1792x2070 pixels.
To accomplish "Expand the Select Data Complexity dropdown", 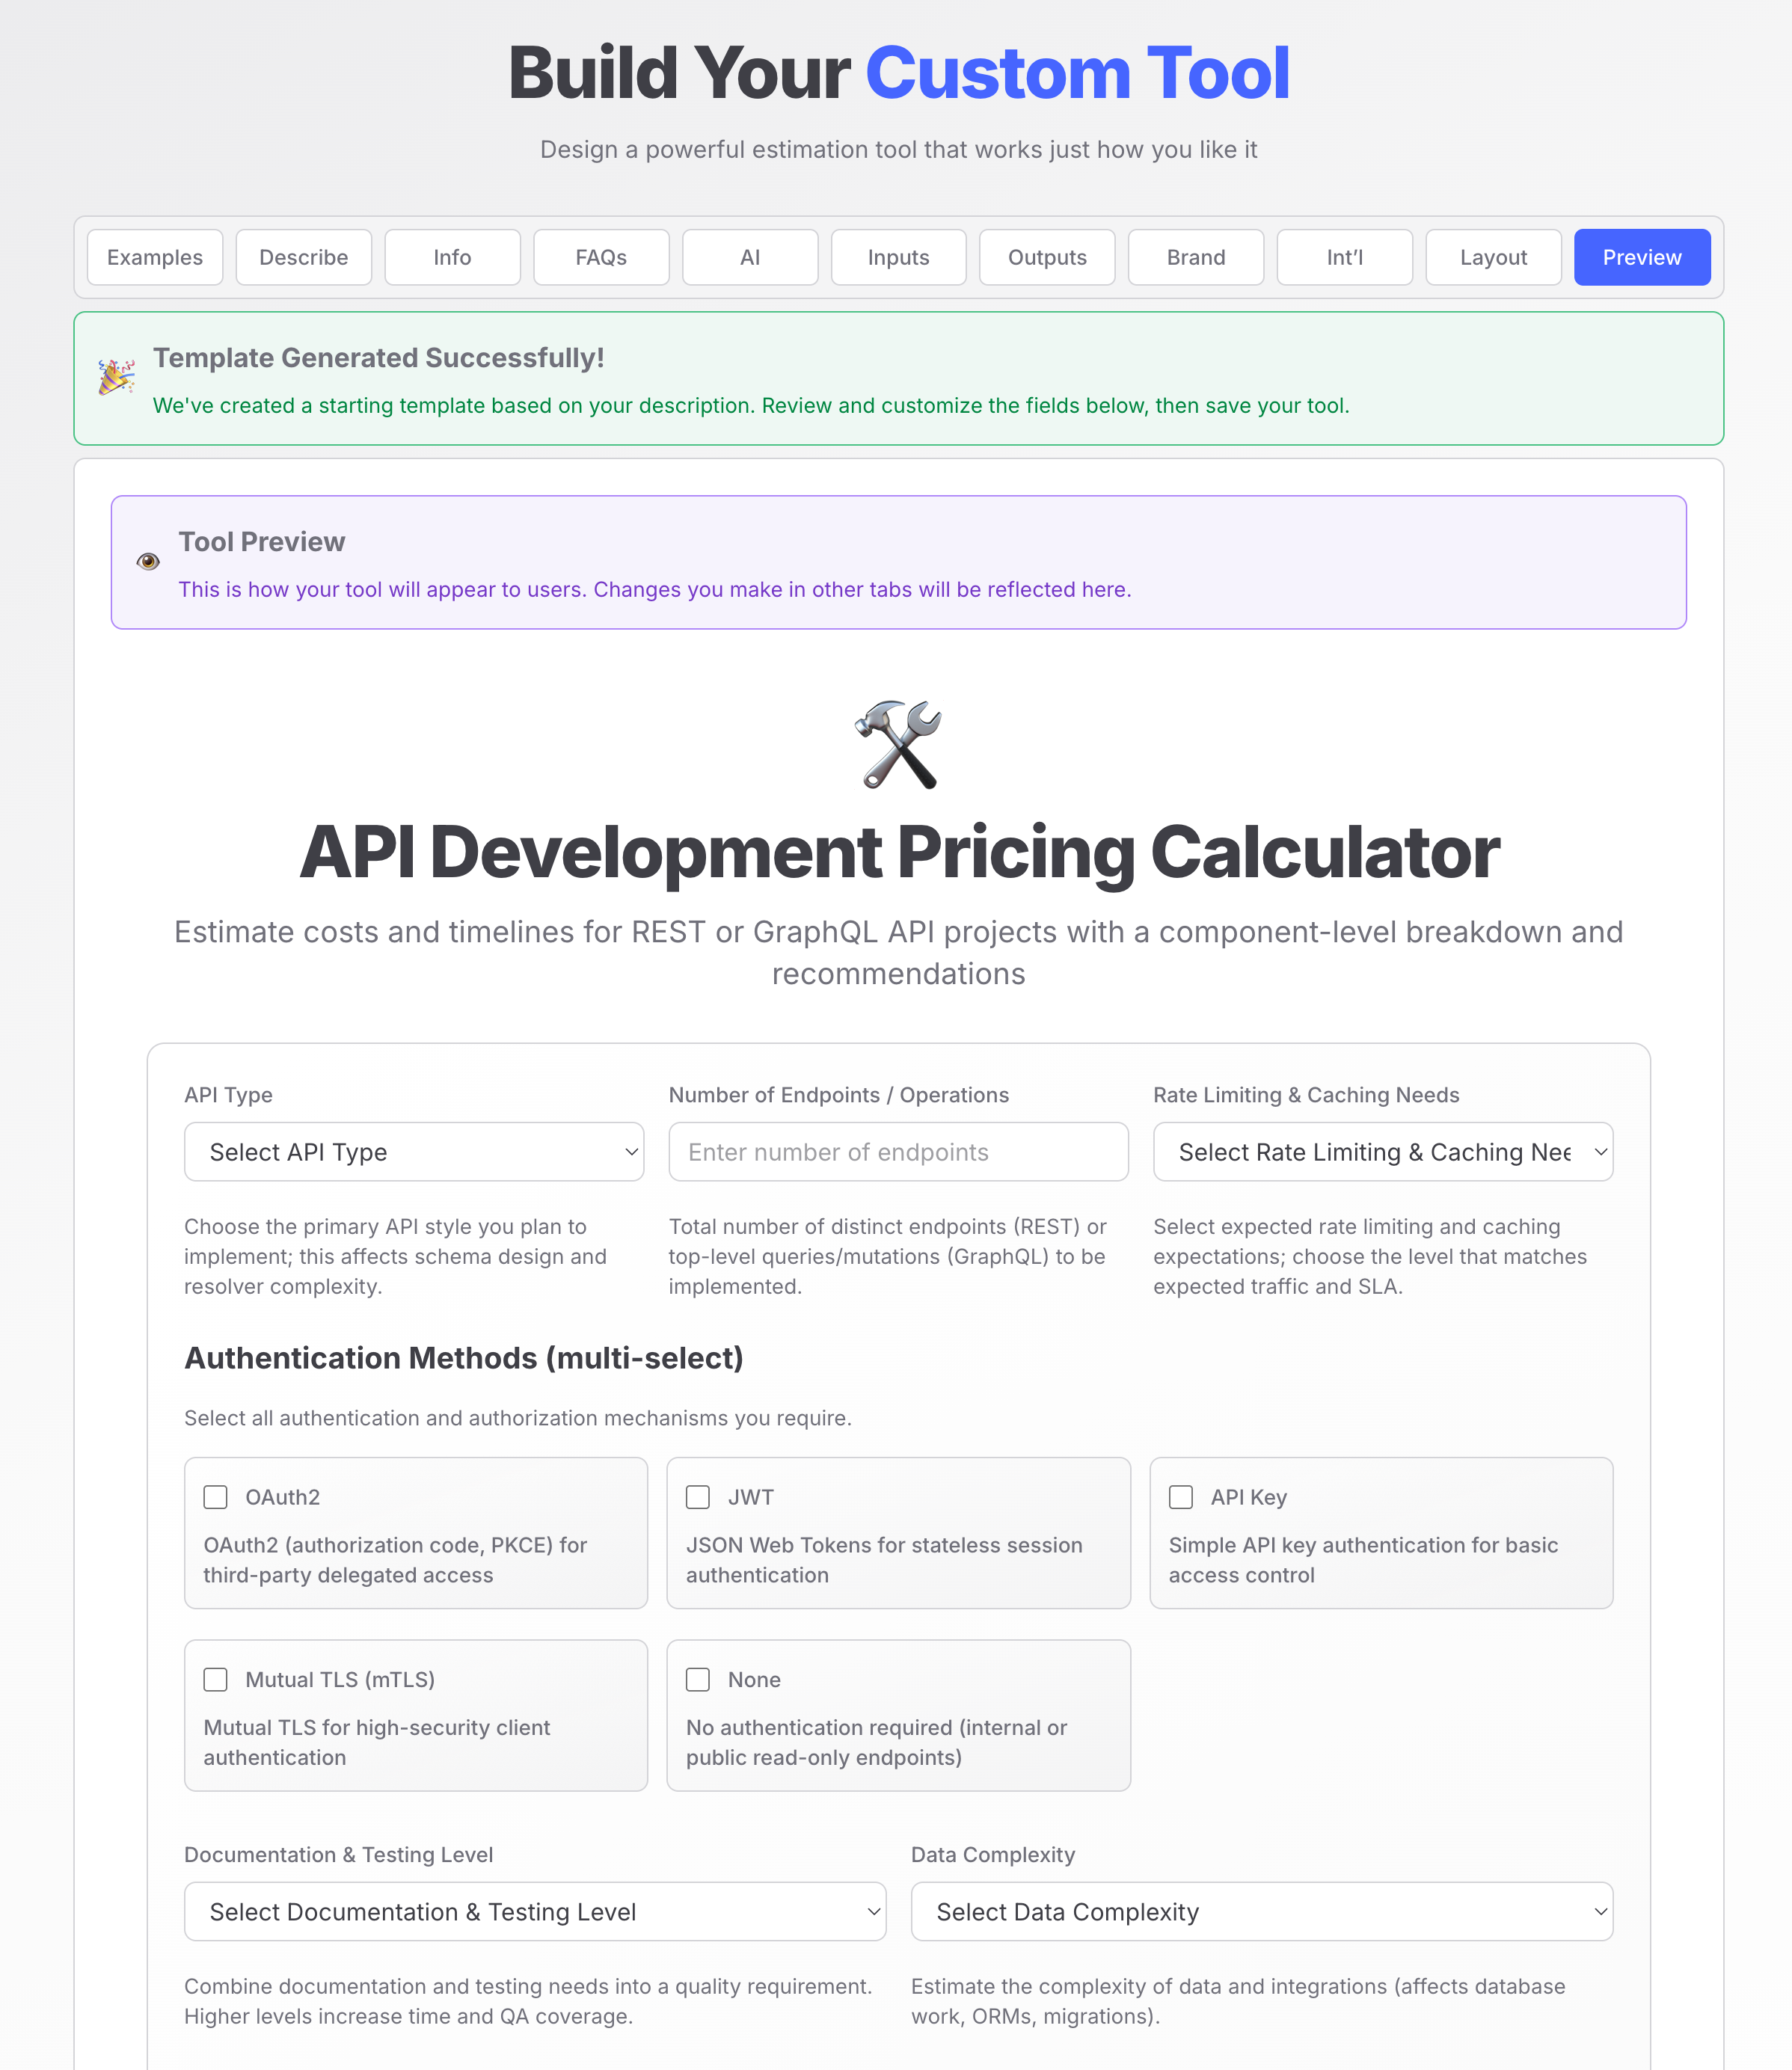I will (1261, 1911).
